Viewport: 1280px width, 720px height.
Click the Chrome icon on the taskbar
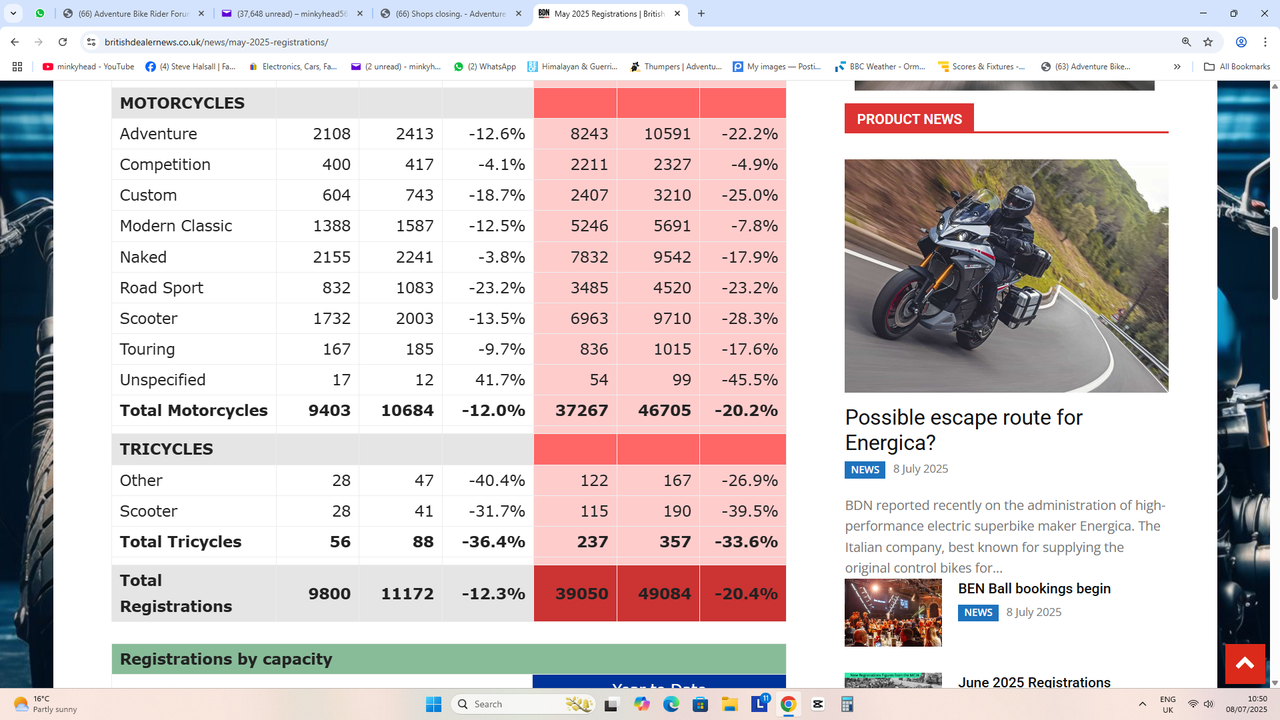coord(788,704)
